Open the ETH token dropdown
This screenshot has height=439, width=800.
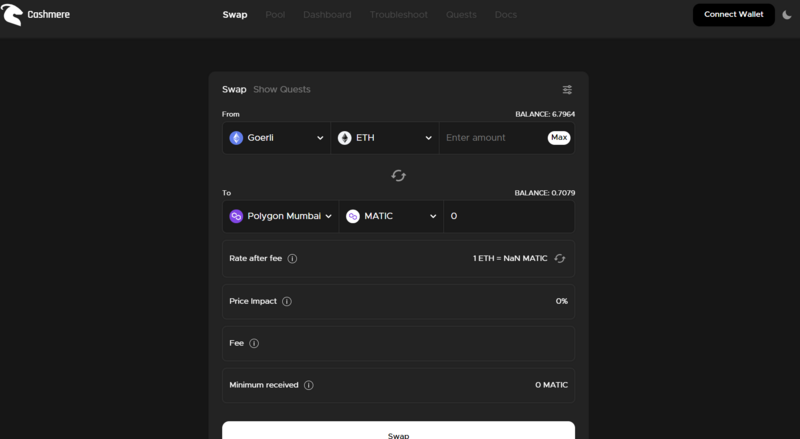(x=385, y=138)
